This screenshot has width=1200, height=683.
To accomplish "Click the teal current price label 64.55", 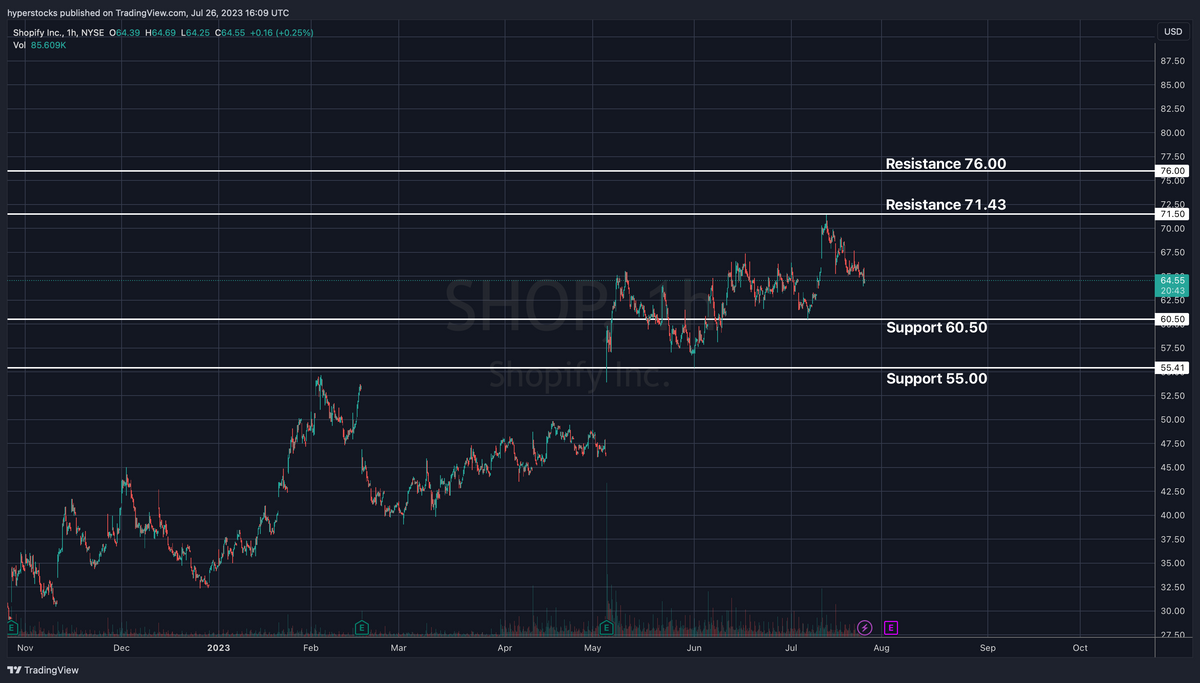I will [1171, 281].
